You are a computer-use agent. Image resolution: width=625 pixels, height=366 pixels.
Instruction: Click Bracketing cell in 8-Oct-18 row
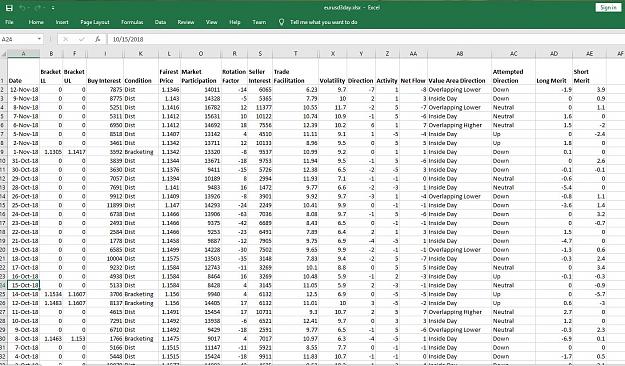click(141, 339)
